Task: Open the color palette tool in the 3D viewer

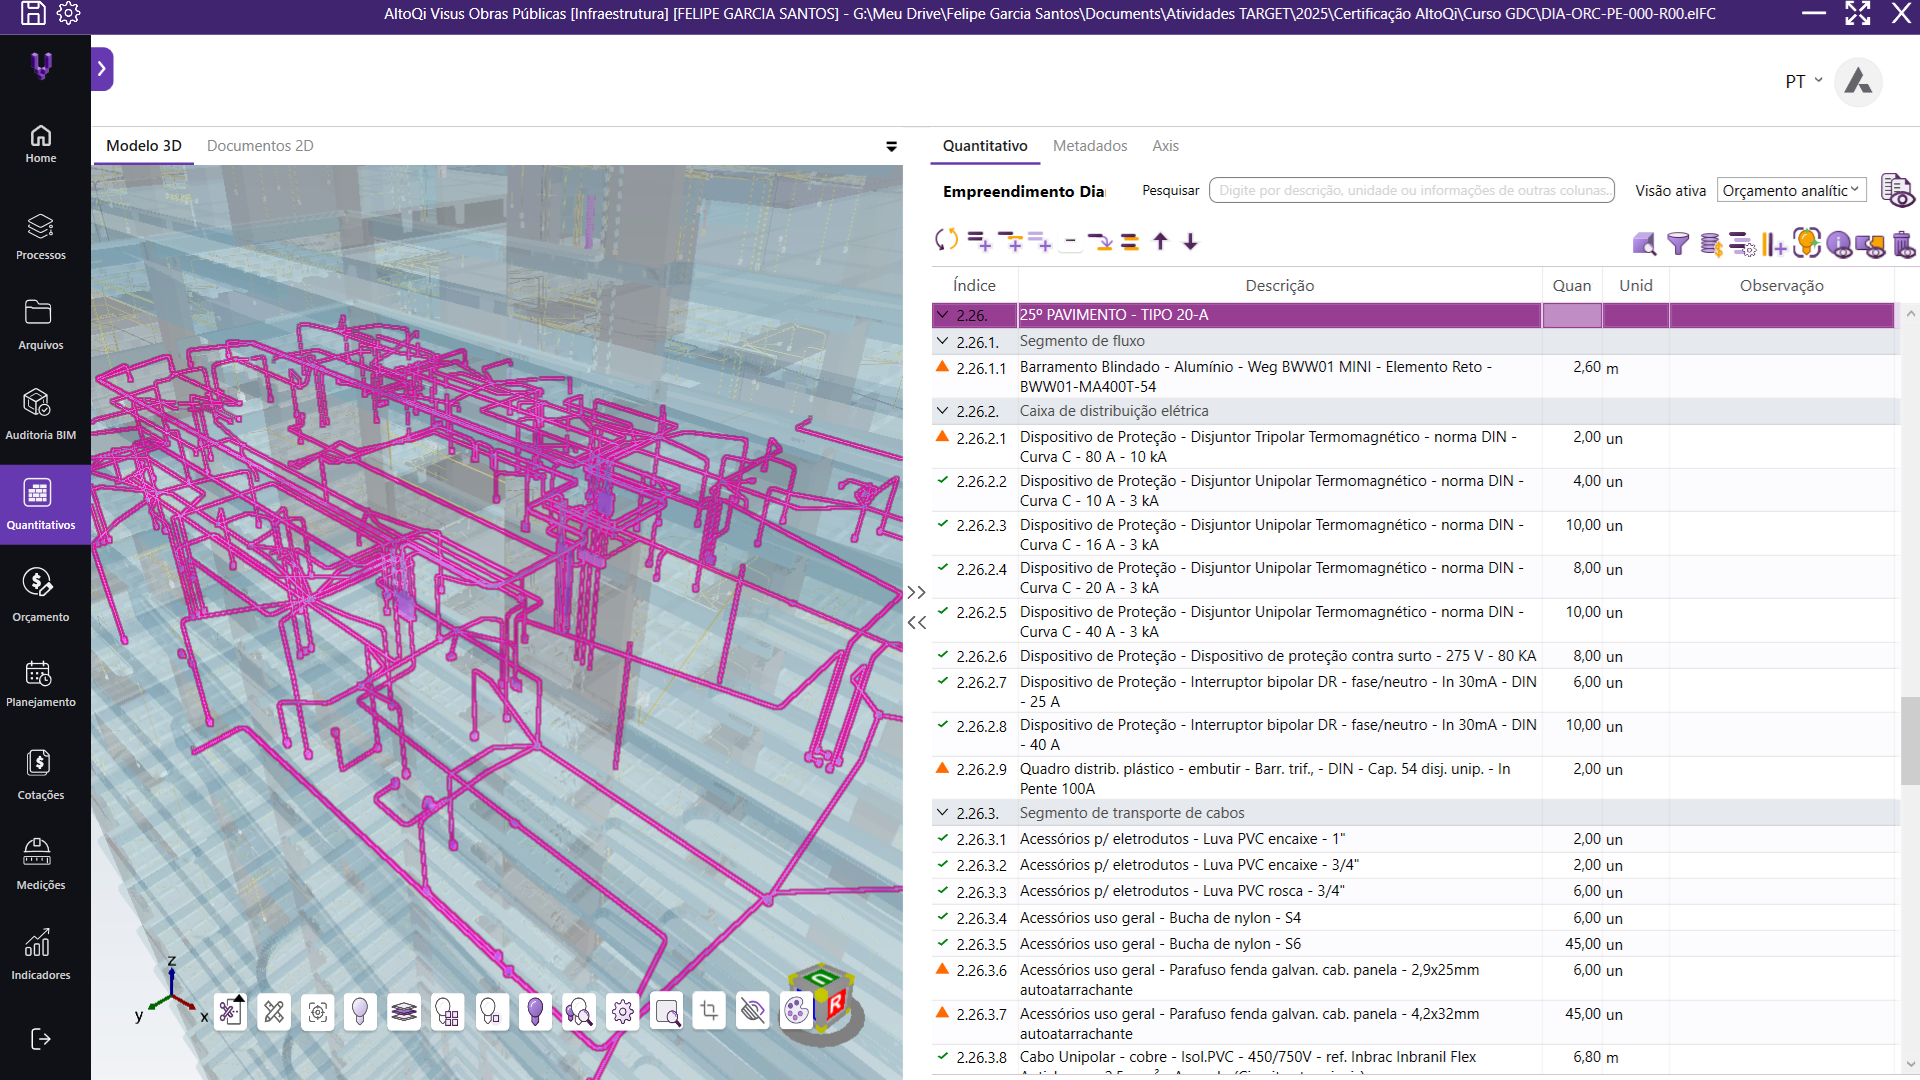Action: [796, 1012]
